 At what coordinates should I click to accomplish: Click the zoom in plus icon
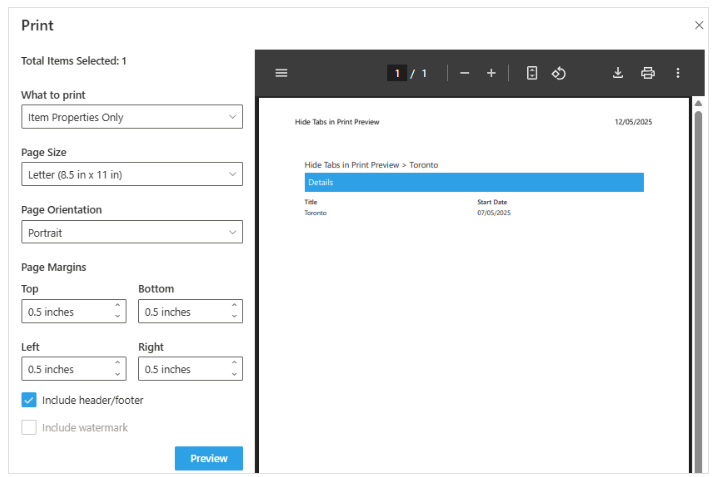point(491,73)
